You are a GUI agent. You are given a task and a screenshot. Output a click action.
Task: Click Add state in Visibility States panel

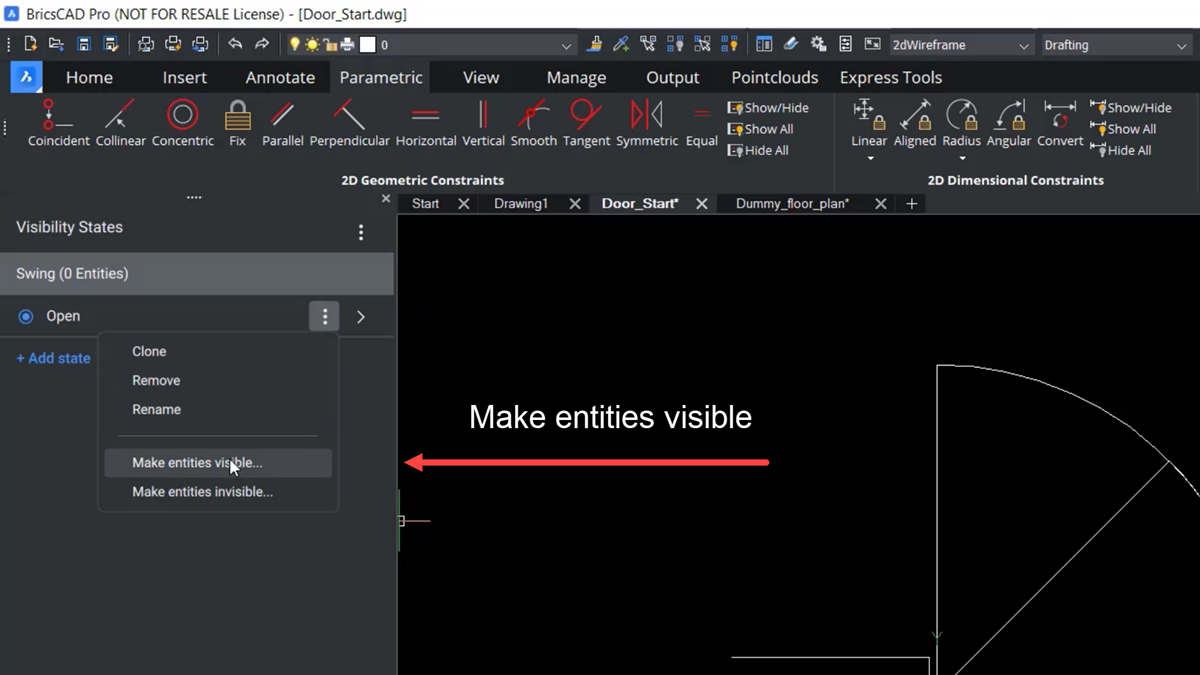pyautogui.click(x=52, y=357)
